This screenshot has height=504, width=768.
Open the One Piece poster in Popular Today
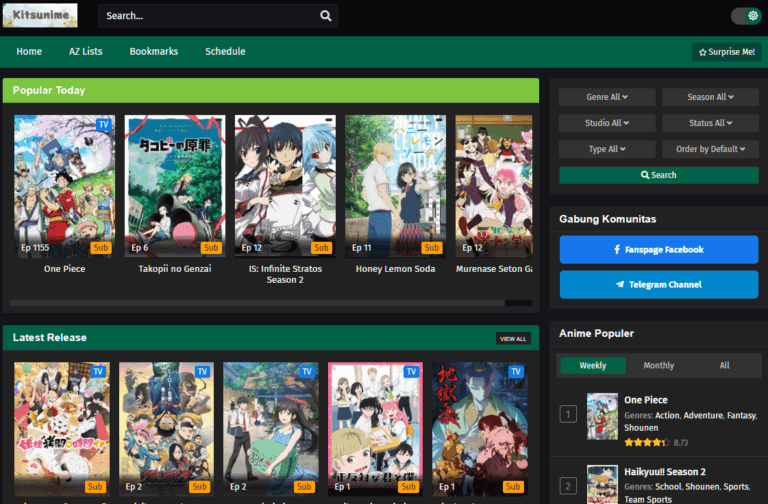pyautogui.click(x=65, y=186)
